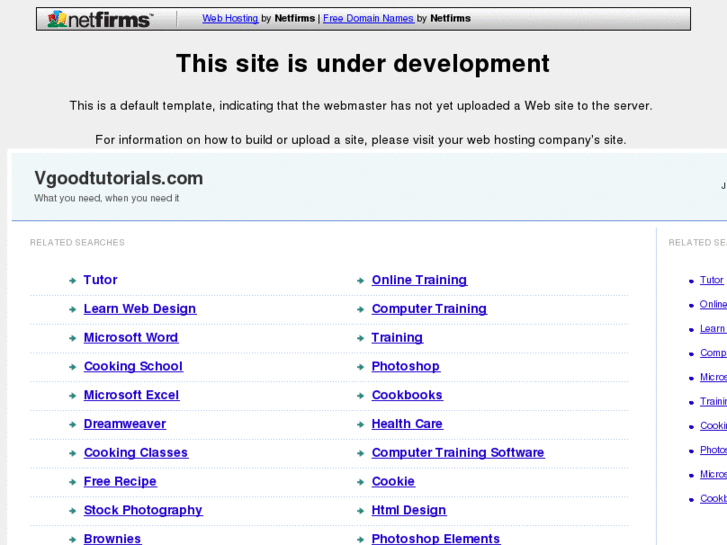The image size is (727, 545).
Task: Click the arrow icon beside Learn Web Design
Action: pos(72,309)
